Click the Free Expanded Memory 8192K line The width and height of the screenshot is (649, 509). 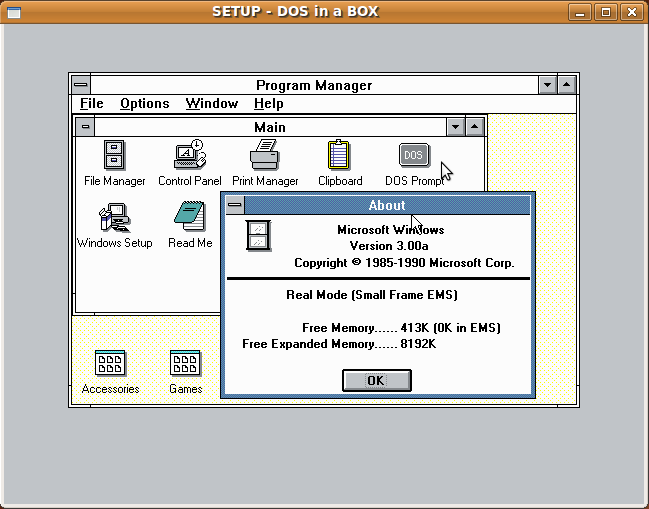point(339,344)
